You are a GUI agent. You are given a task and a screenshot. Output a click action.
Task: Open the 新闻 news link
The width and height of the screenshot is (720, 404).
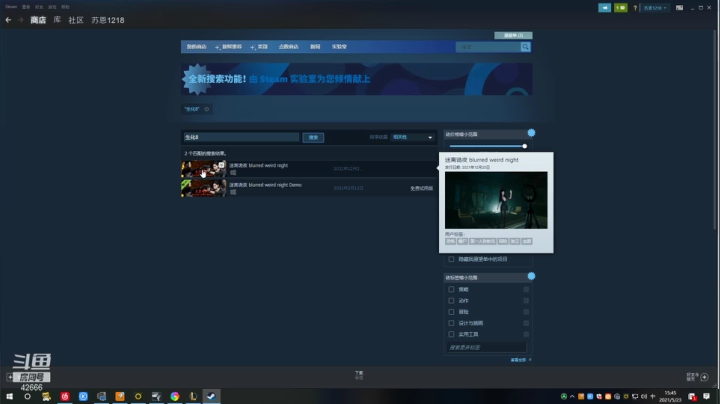pos(315,47)
